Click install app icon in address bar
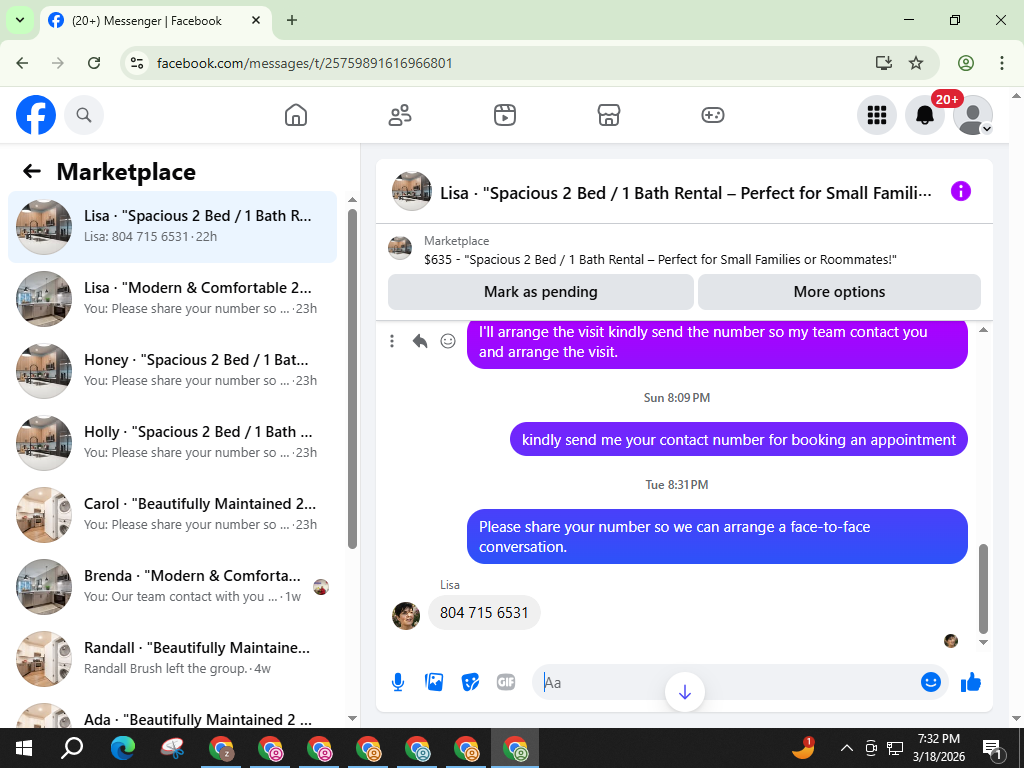The image size is (1024, 768). click(884, 63)
